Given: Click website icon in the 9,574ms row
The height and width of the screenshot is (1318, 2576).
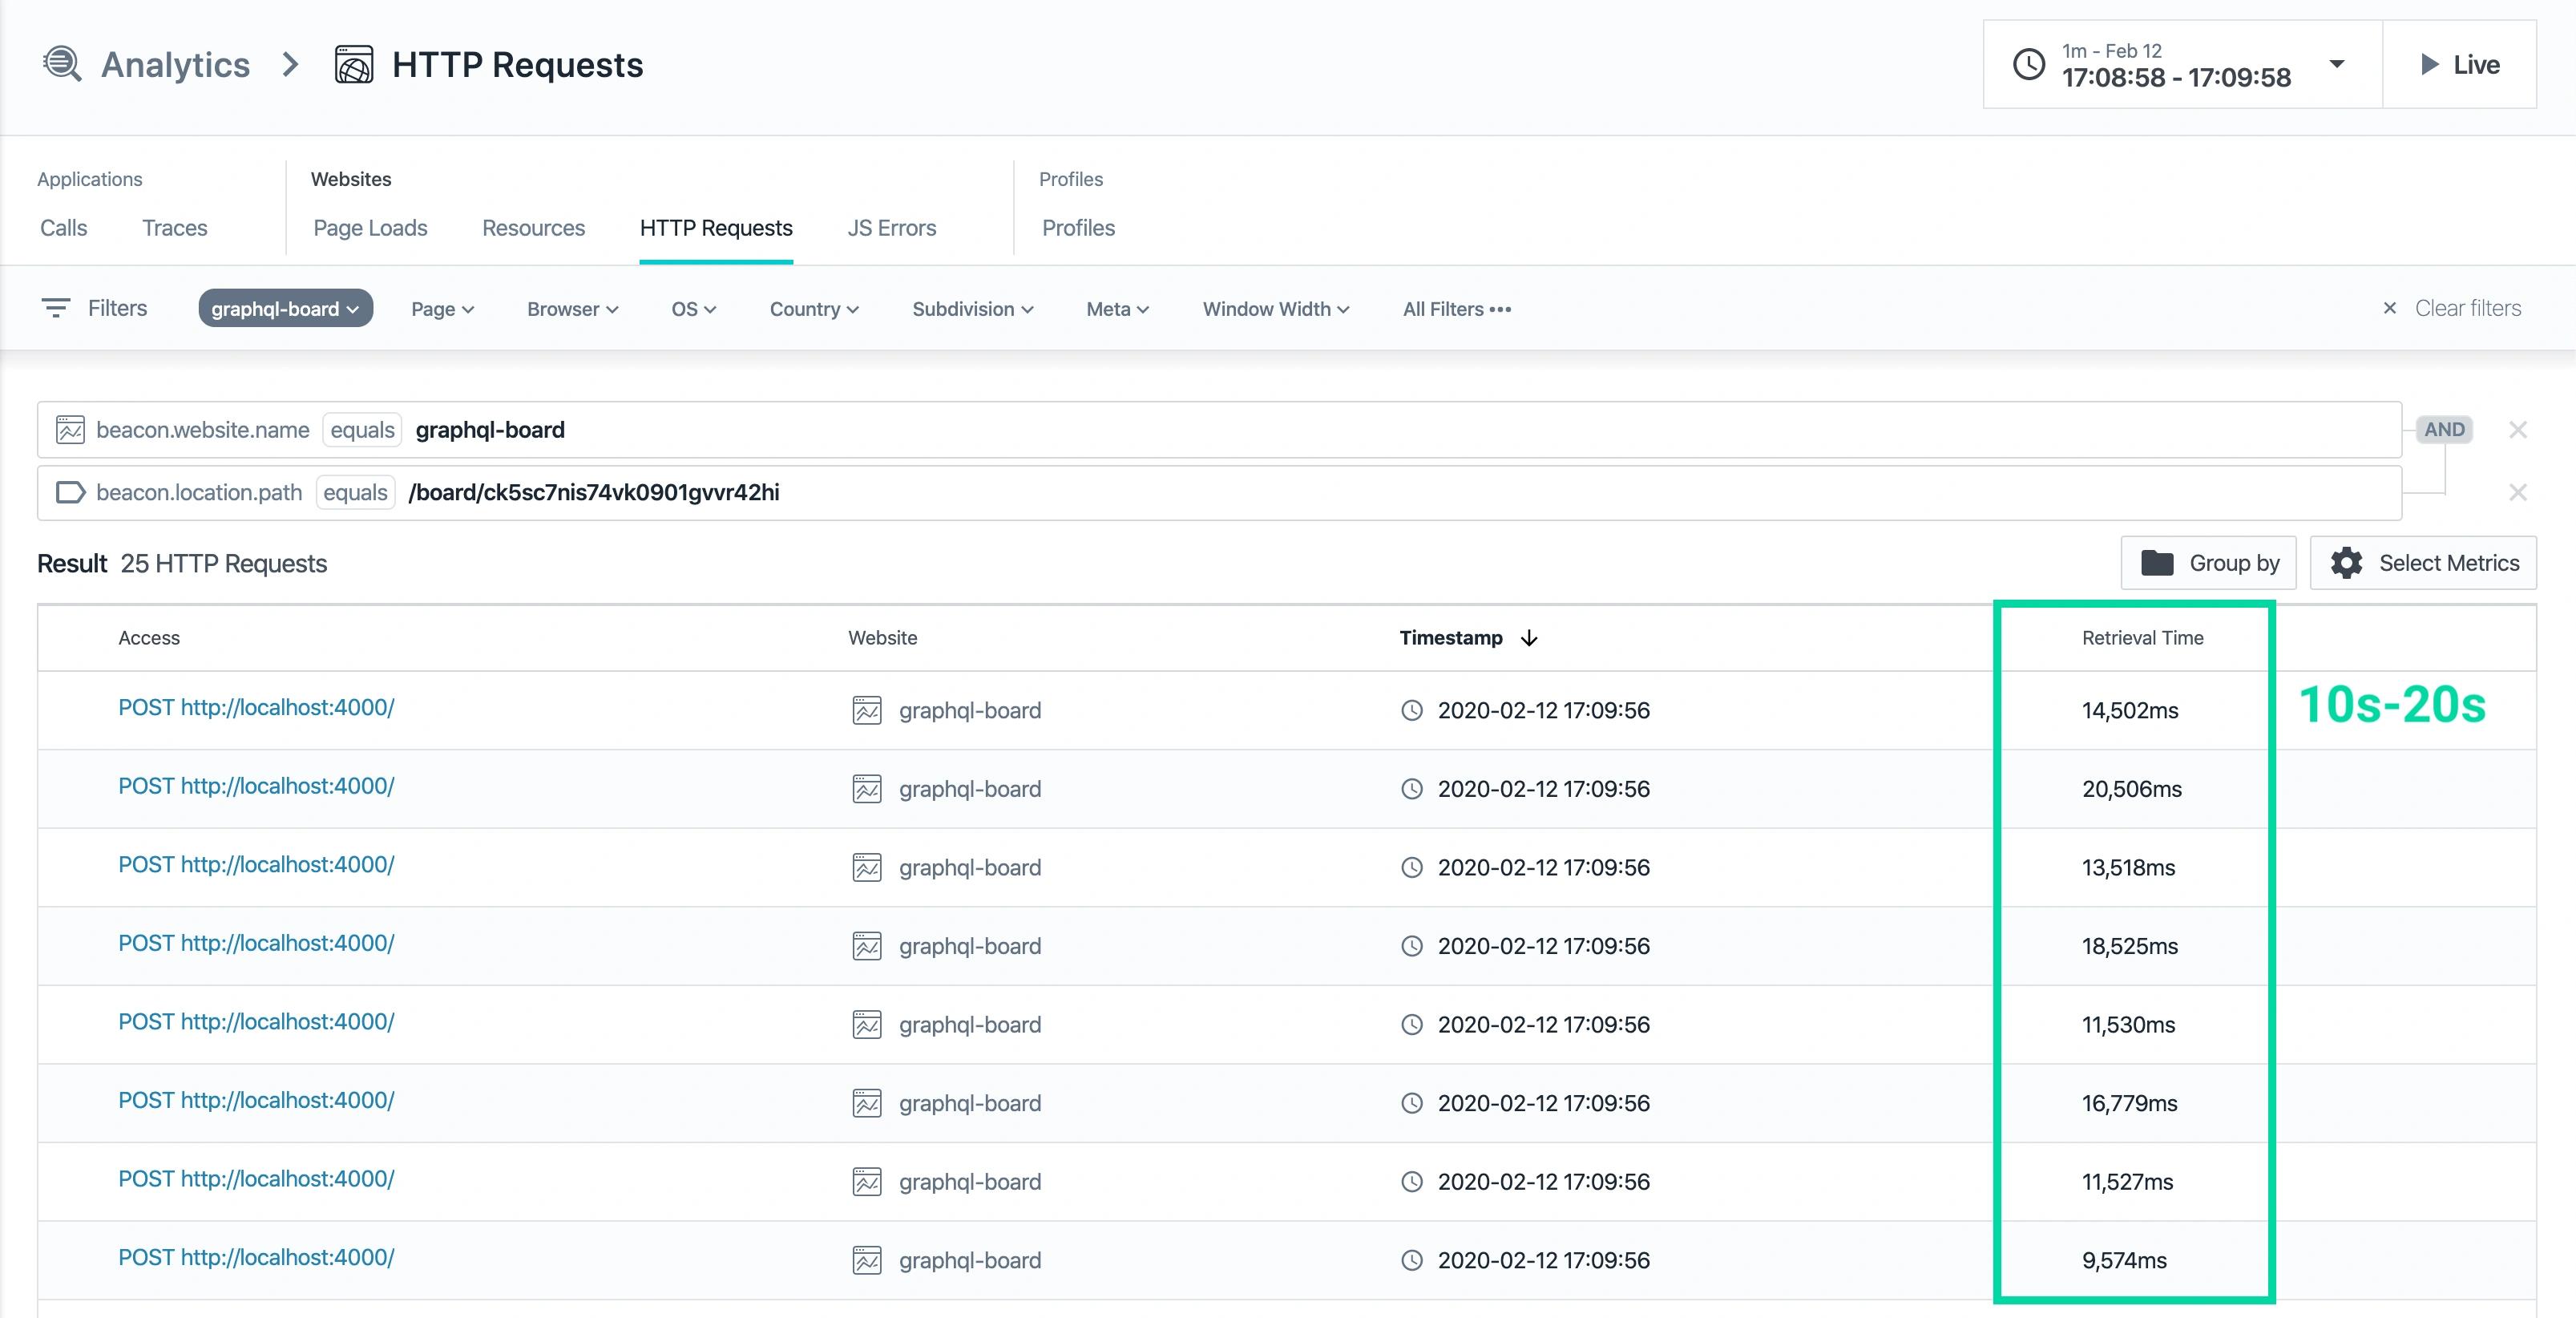Looking at the screenshot, I should pos(867,1261).
